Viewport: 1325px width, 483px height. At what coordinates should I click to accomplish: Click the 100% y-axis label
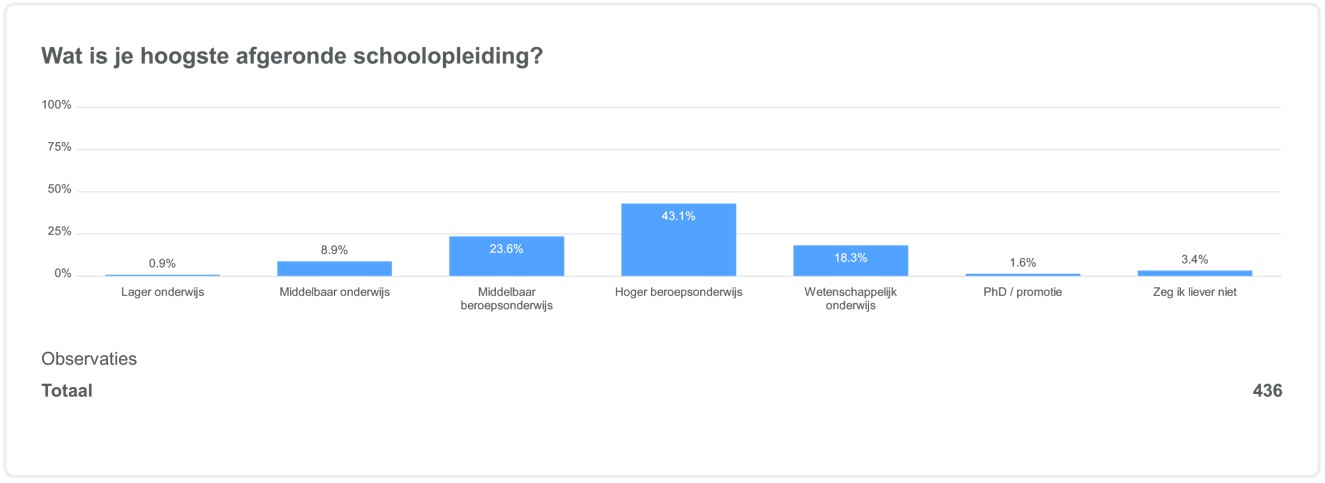click(56, 106)
